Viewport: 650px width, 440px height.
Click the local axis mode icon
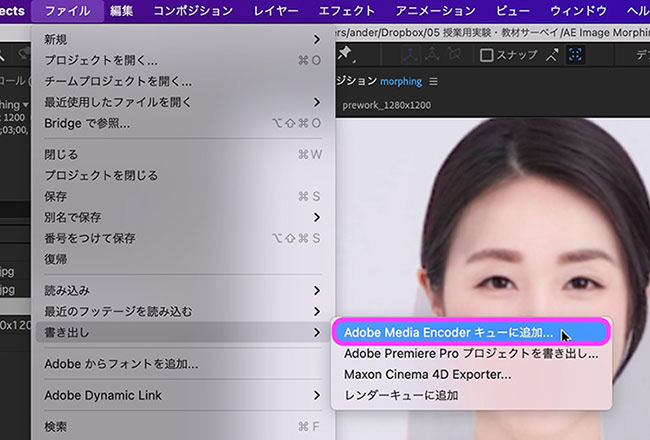410,55
